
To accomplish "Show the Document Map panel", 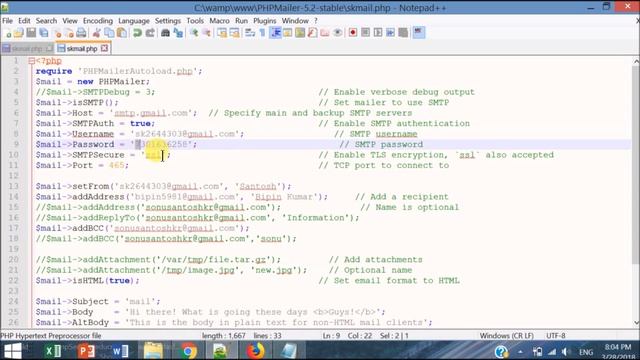I will (x=300, y=33).
